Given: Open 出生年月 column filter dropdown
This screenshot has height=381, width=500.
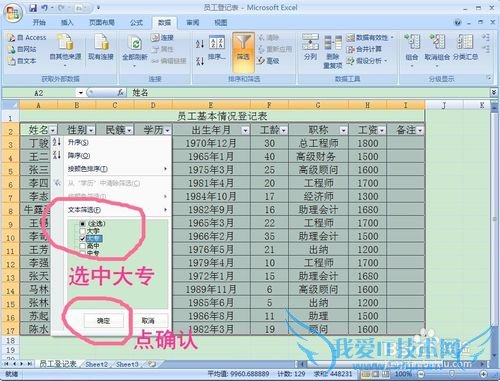Looking at the screenshot, I should click(x=245, y=130).
